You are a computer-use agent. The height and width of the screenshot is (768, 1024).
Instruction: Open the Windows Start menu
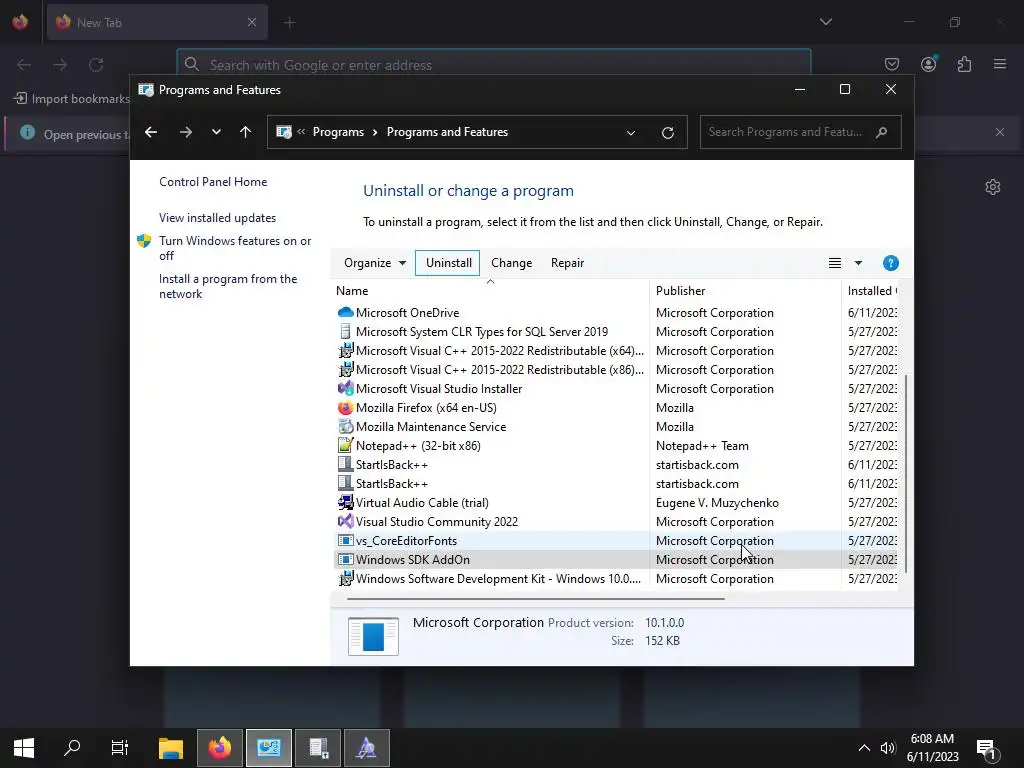click(x=24, y=748)
